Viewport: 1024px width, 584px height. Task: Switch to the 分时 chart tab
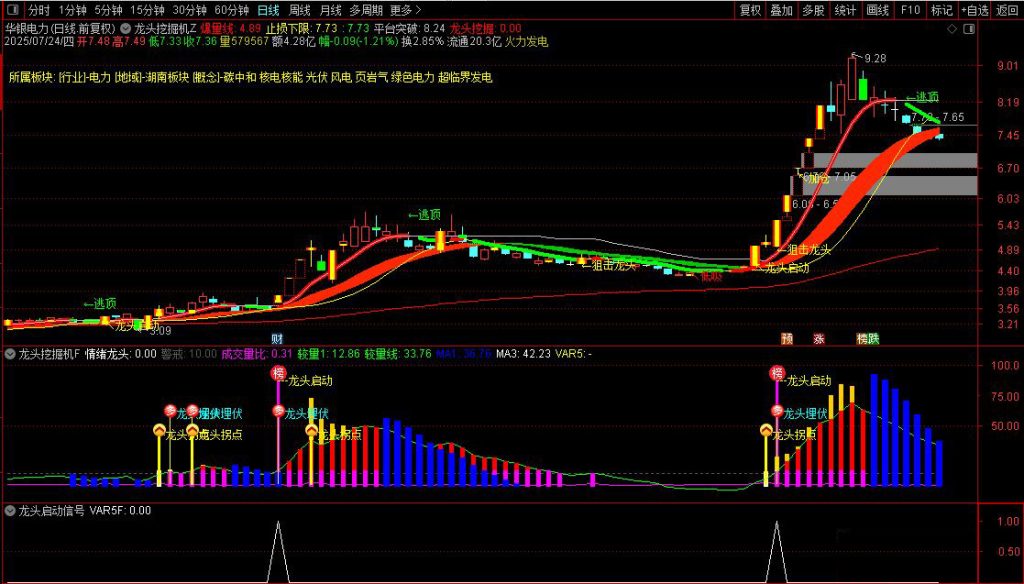click(x=39, y=11)
